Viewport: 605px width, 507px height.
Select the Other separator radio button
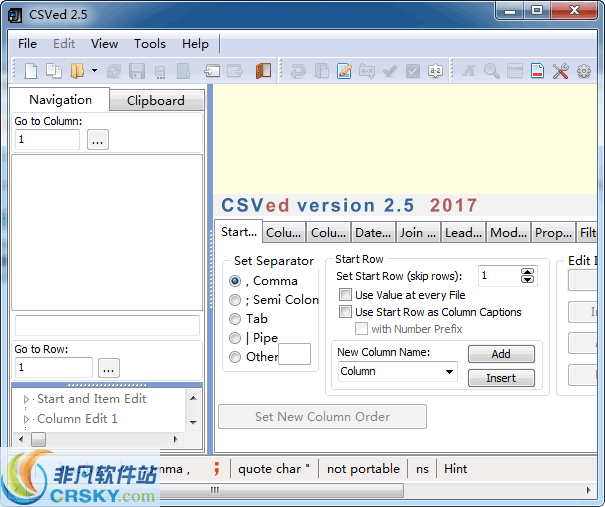(x=235, y=357)
